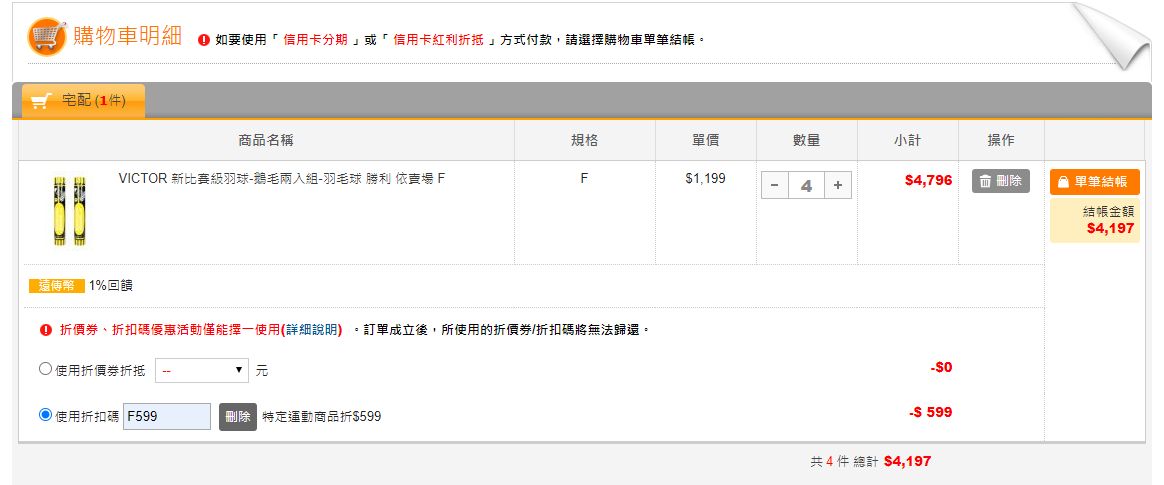Viewport: 1164px width, 485px height.
Task: Open the VICTOR shuttlecock product thumbnail
Action: 68,211
